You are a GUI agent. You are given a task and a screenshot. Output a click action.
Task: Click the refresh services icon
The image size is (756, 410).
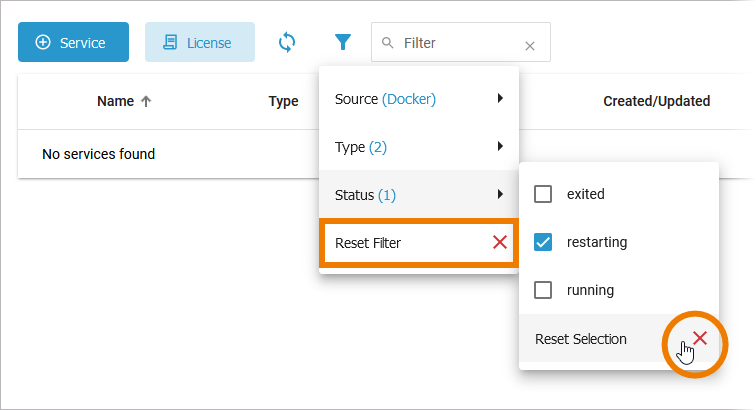pos(287,42)
